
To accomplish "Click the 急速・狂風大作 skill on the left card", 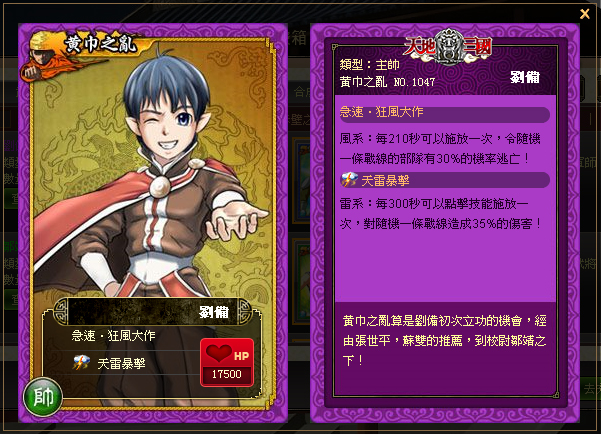I will click(x=113, y=335).
